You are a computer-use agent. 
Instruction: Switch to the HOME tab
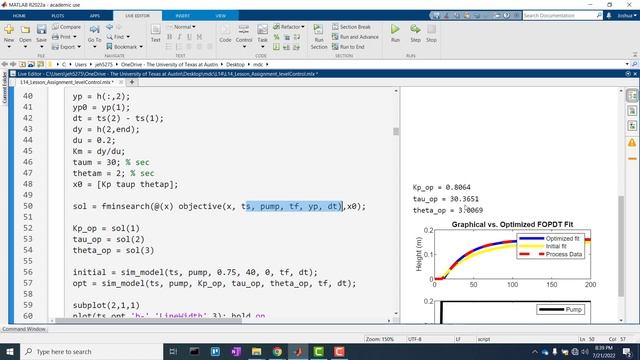click(x=19, y=16)
